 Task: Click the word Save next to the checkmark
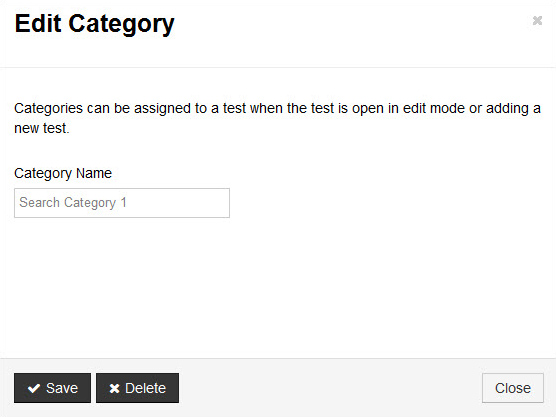tap(62, 388)
